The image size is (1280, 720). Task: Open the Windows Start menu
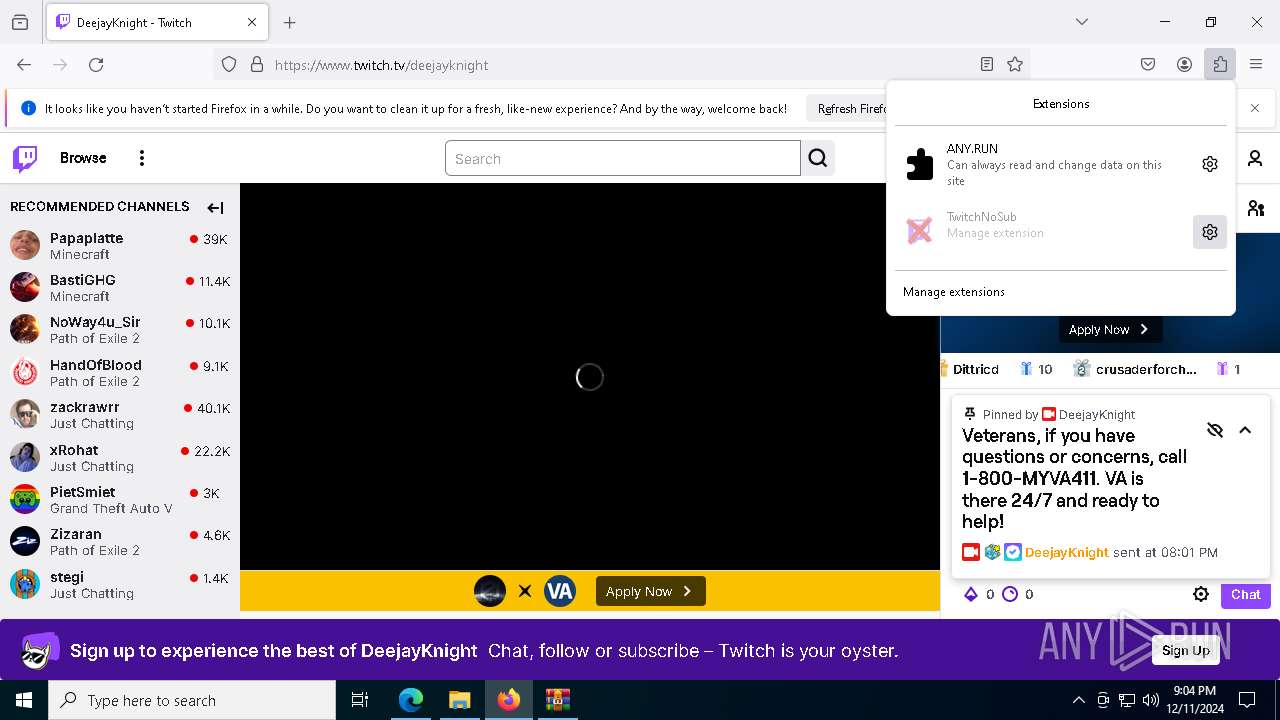[x=24, y=700]
